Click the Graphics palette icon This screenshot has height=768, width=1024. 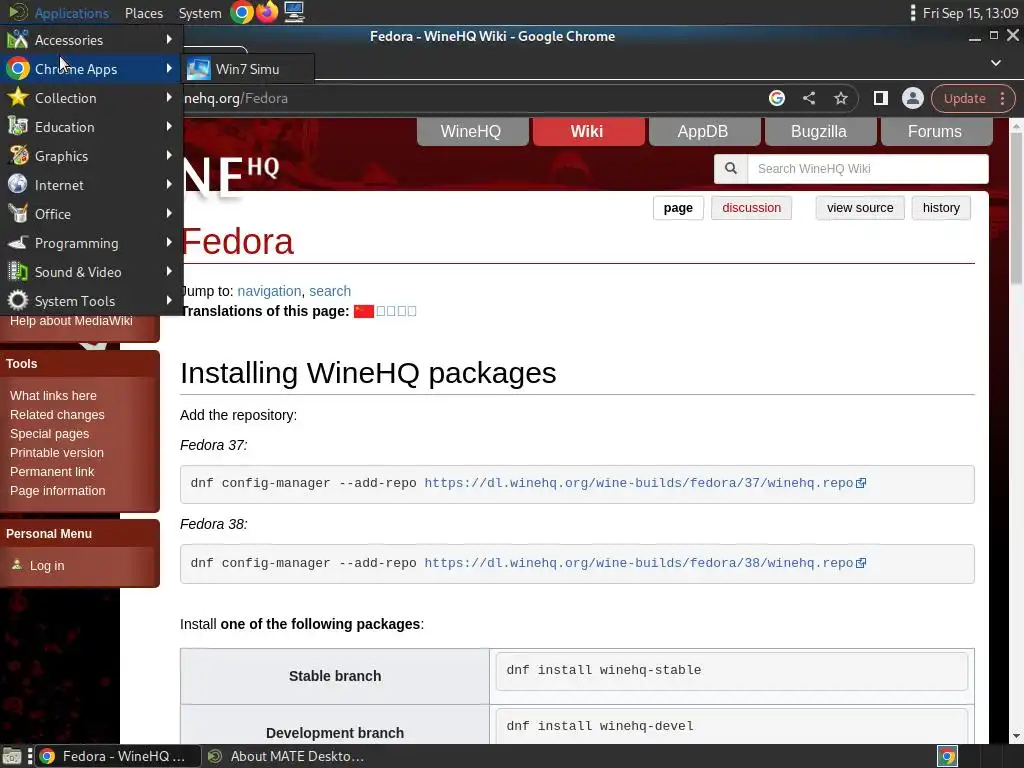[18, 155]
